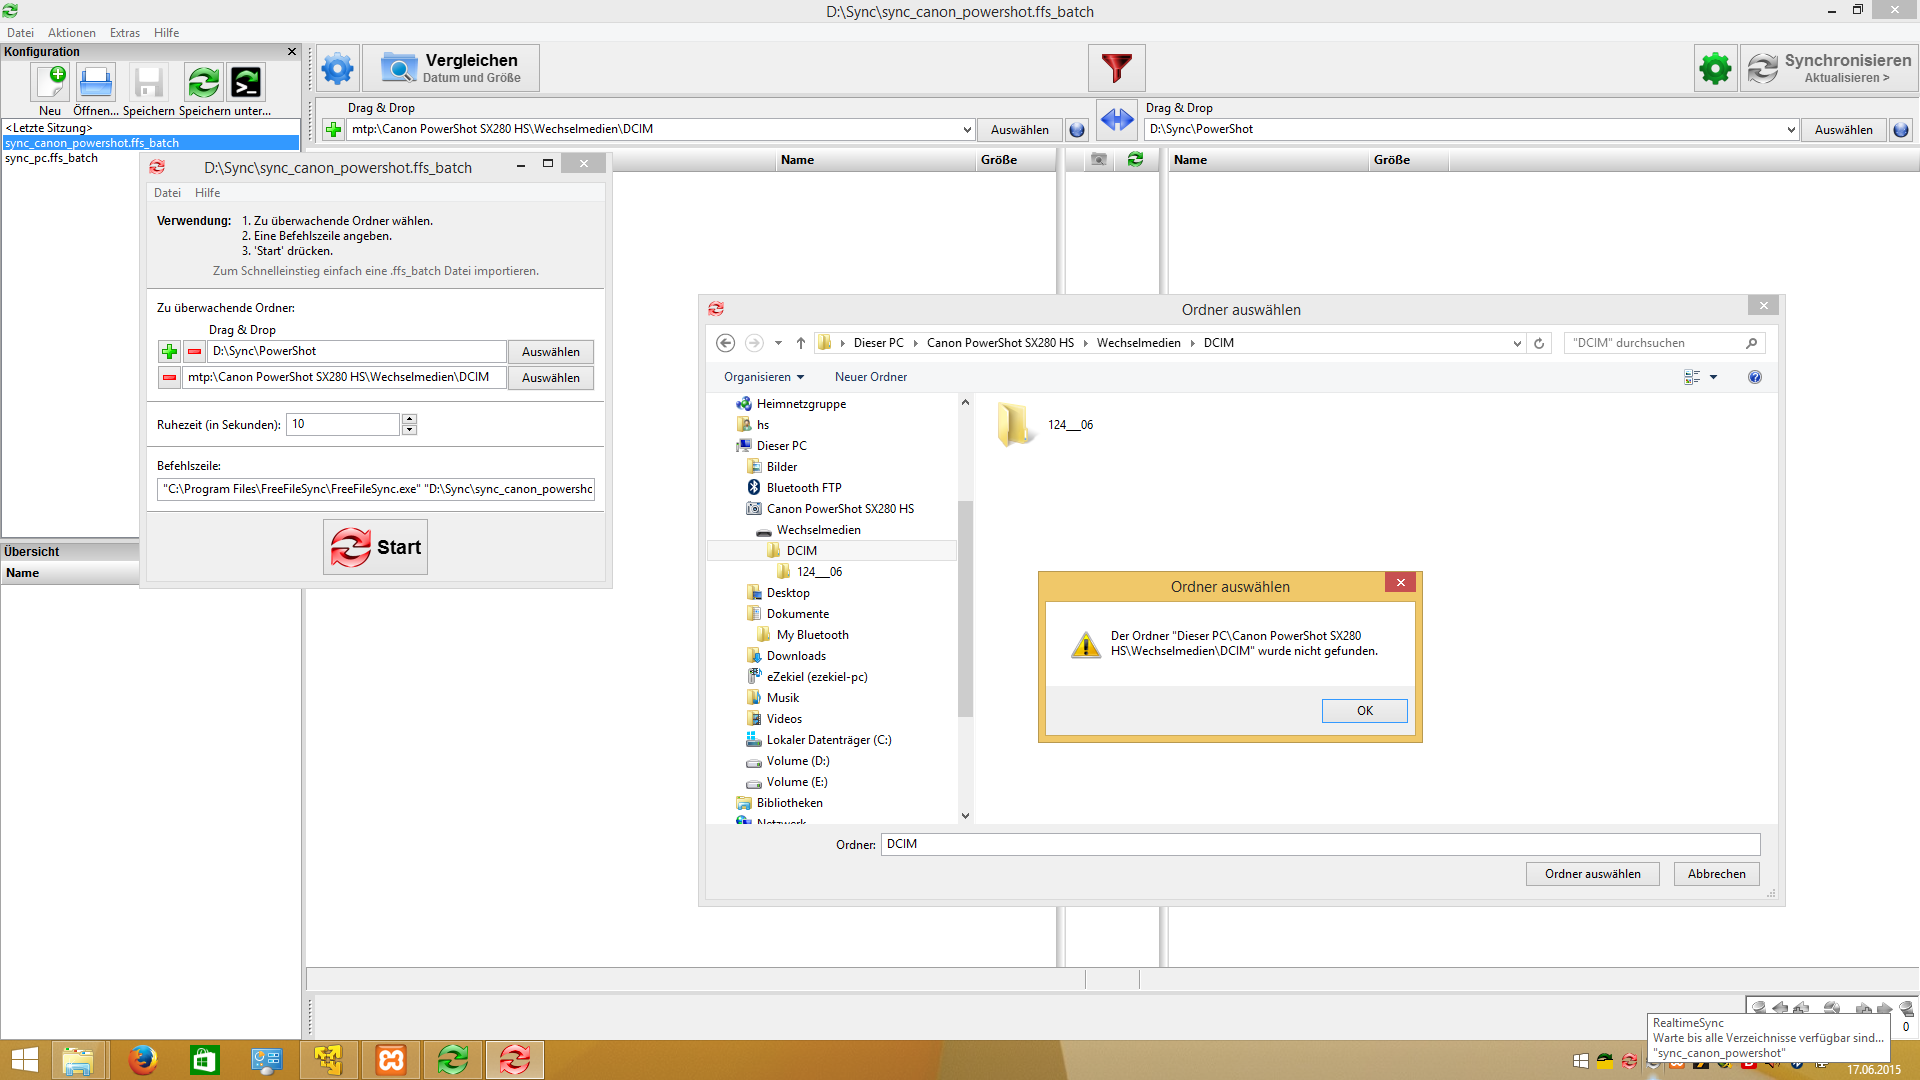Open Aktionen menu in FreeFileSync
Viewport: 1920px width, 1080px height.
(72, 33)
